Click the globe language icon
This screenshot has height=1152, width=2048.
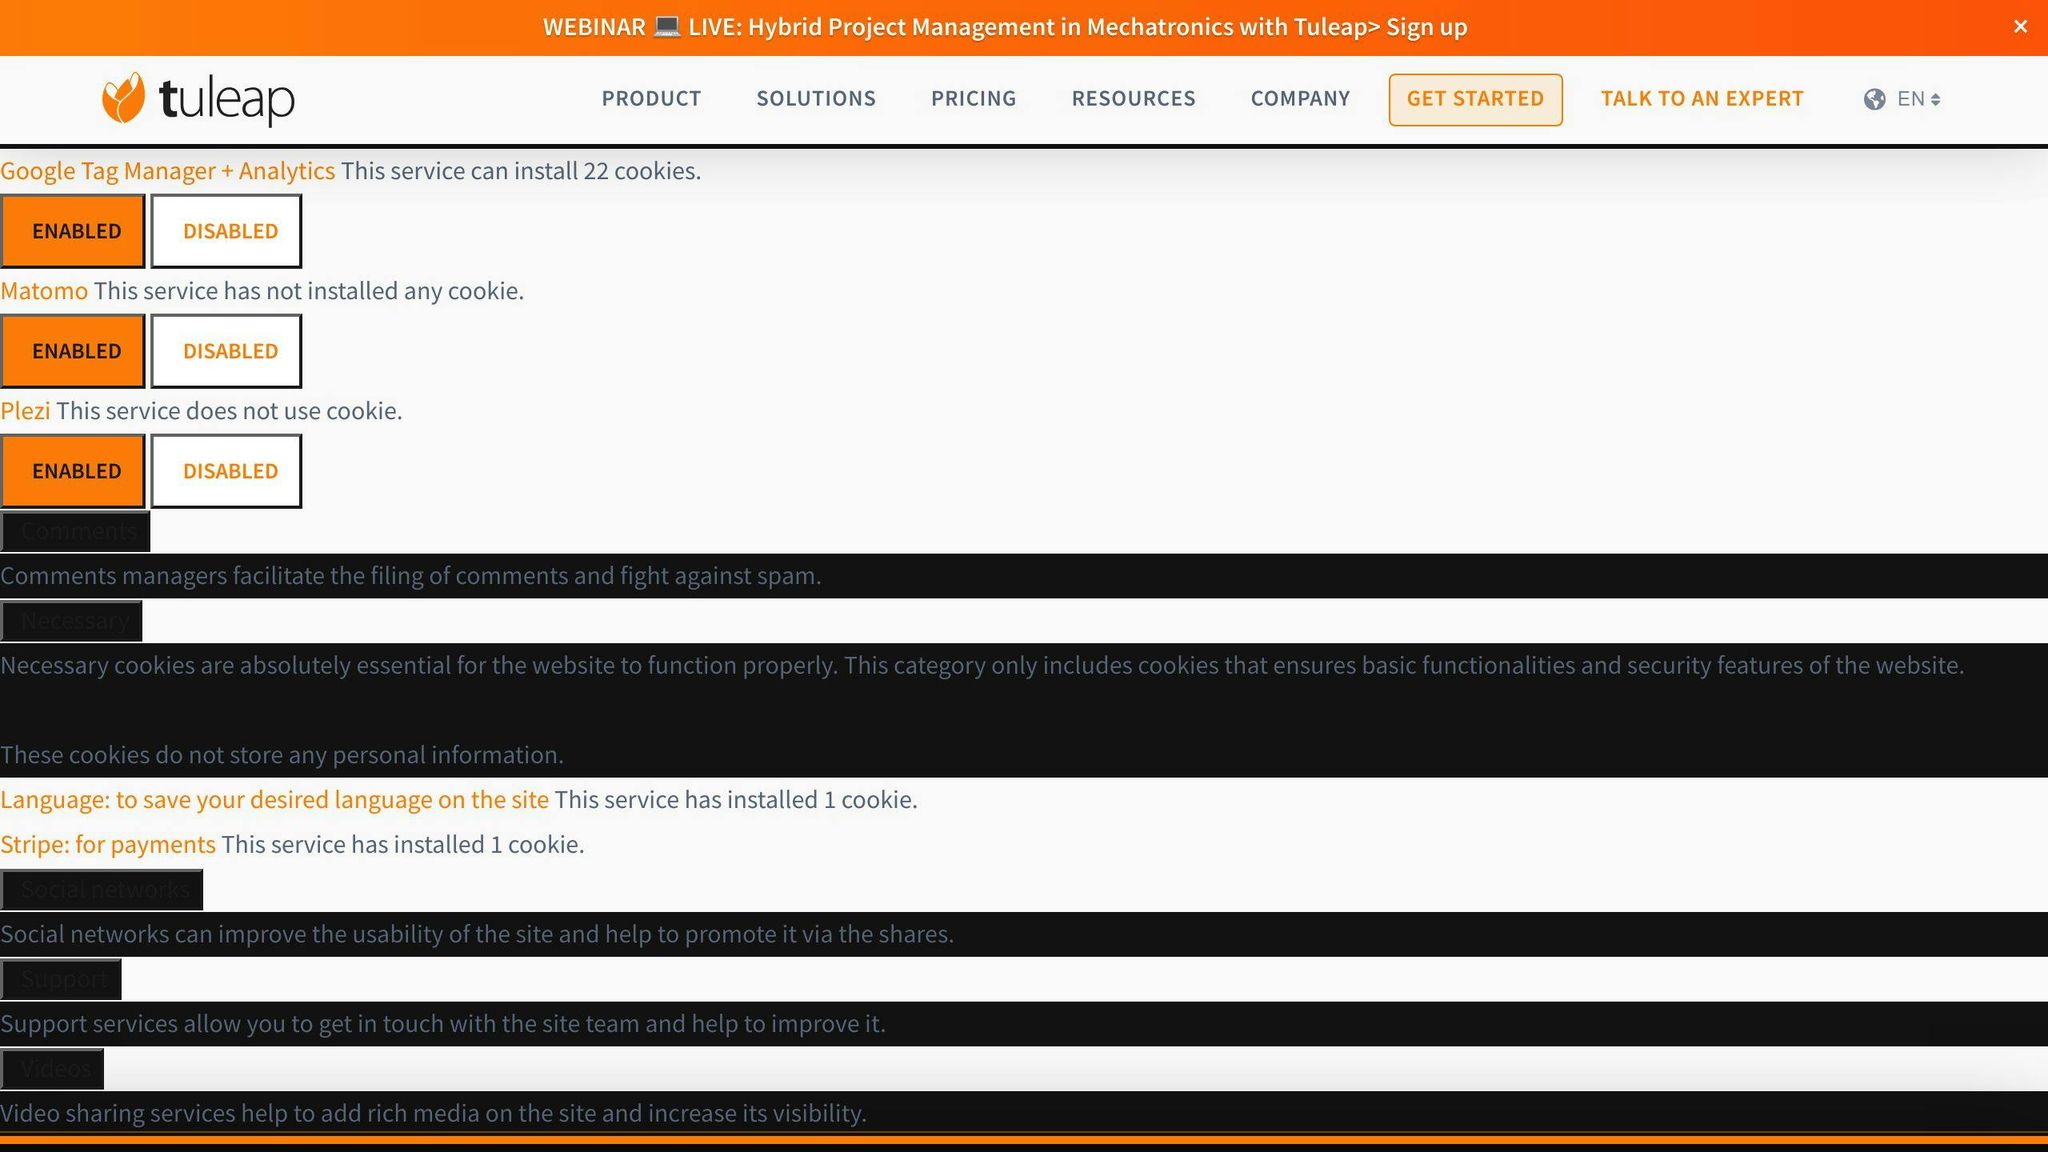pos(1874,99)
